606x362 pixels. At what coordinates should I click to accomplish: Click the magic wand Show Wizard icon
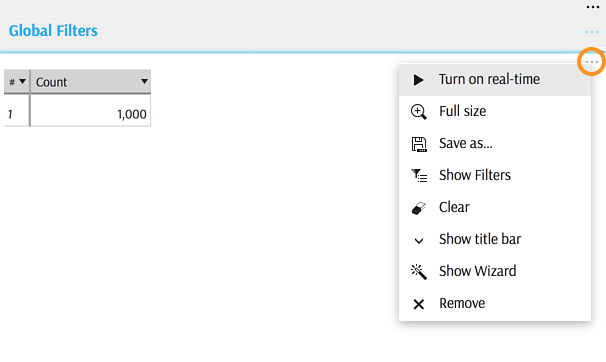pyautogui.click(x=419, y=272)
